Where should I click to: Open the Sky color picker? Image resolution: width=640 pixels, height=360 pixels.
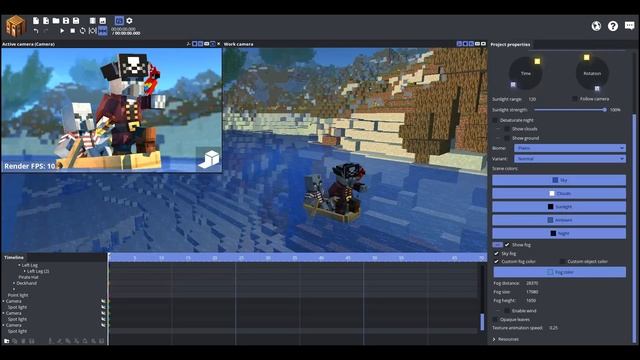pyautogui.click(x=559, y=180)
